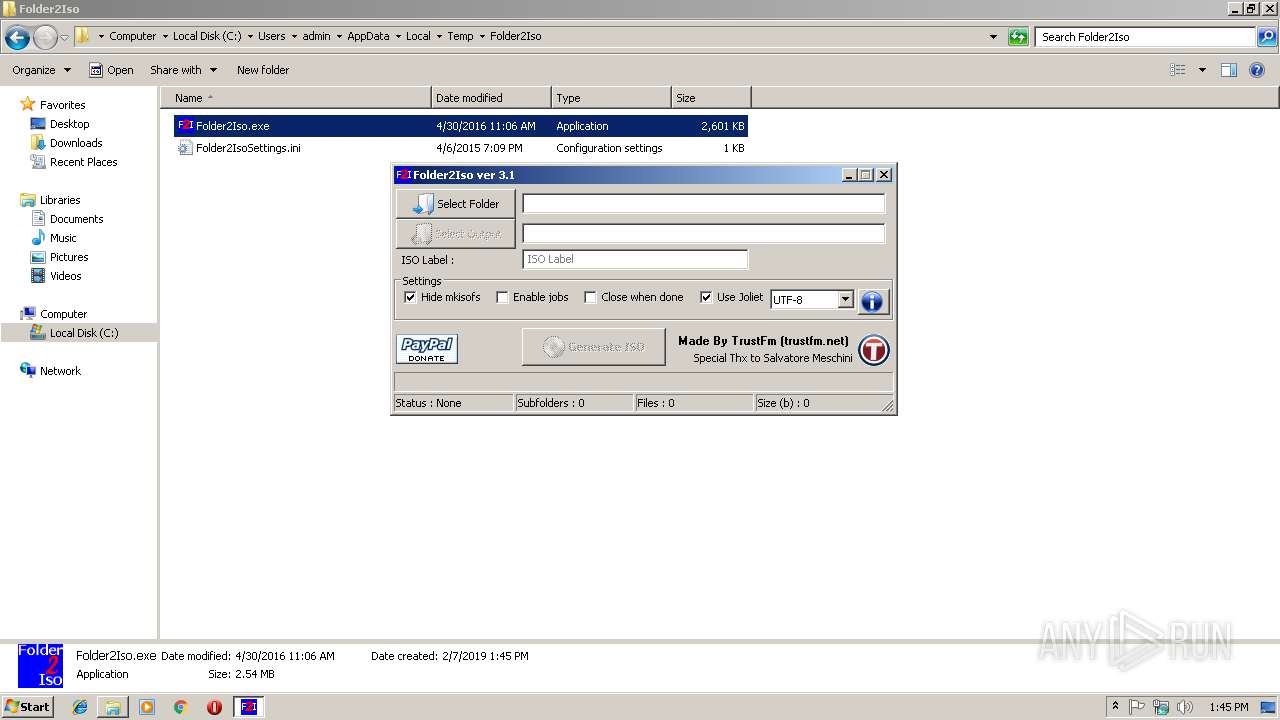
Task: Open Explorer help question mark icon
Action: coord(1257,70)
